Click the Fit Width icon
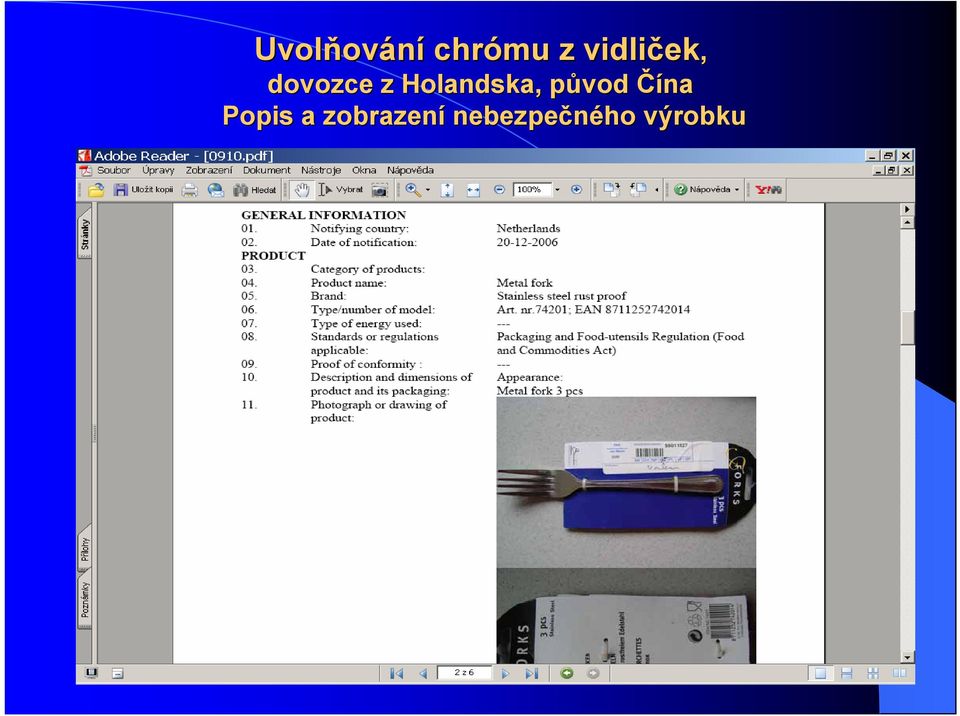This screenshot has width=960, height=716. 473,190
